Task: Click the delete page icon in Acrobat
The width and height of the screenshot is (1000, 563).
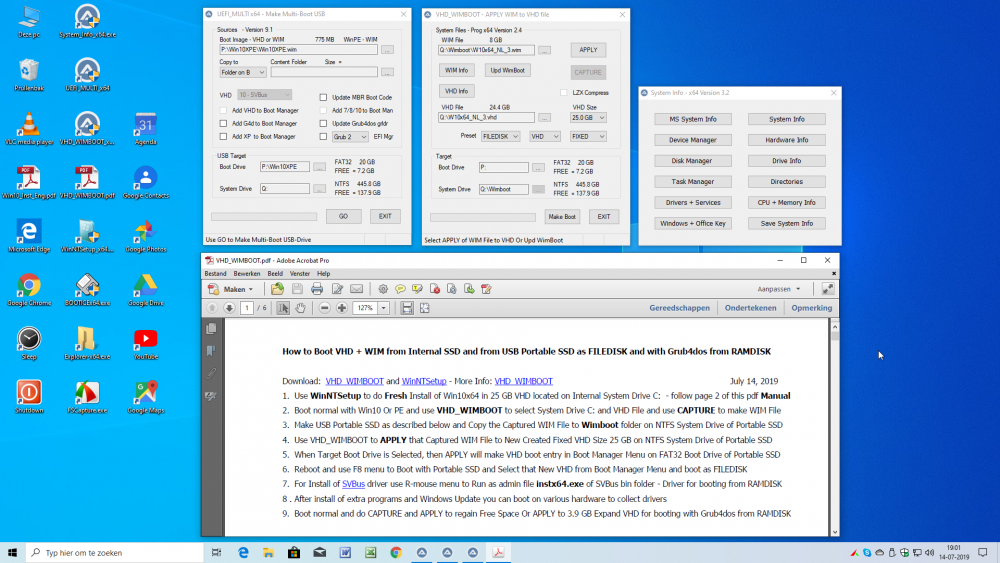Action: pos(435,289)
